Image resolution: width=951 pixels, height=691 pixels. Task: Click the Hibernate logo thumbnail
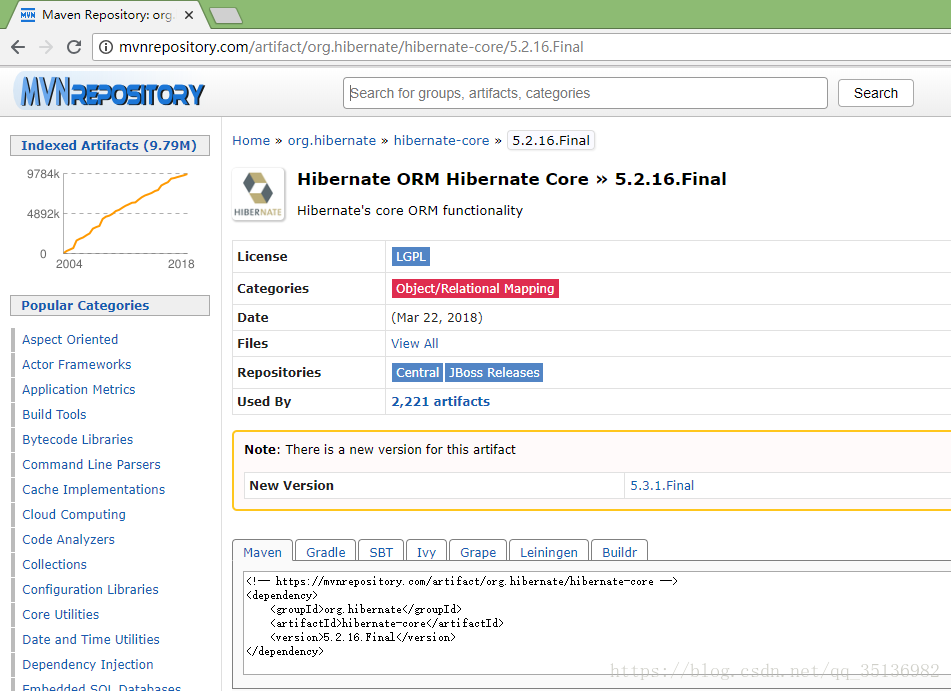point(258,194)
